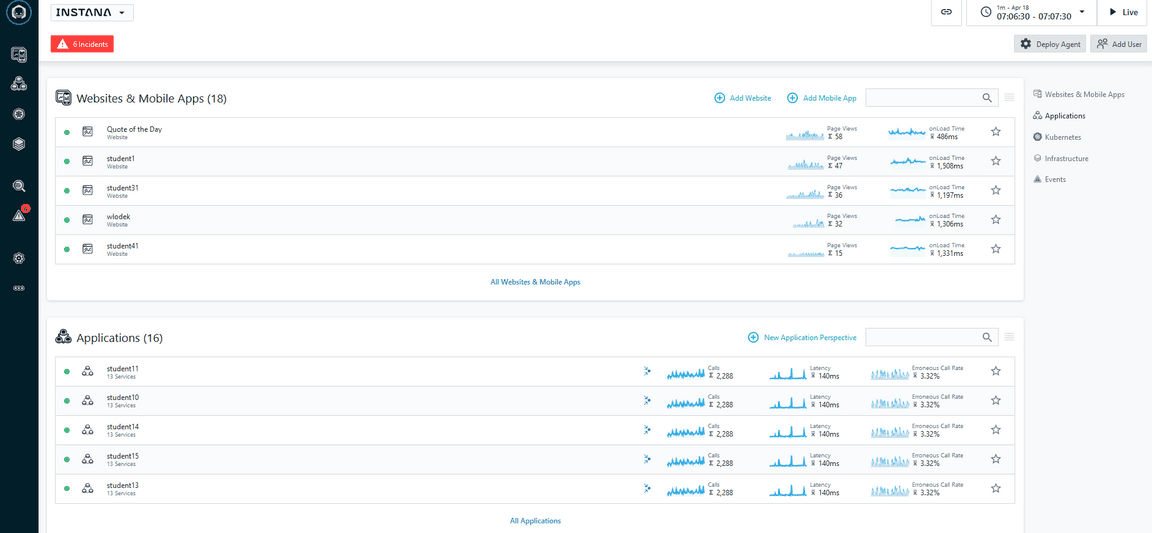The image size is (1152, 533).
Task: Jump to Kubernetes section in right navigation
Action: point(1062,137)
